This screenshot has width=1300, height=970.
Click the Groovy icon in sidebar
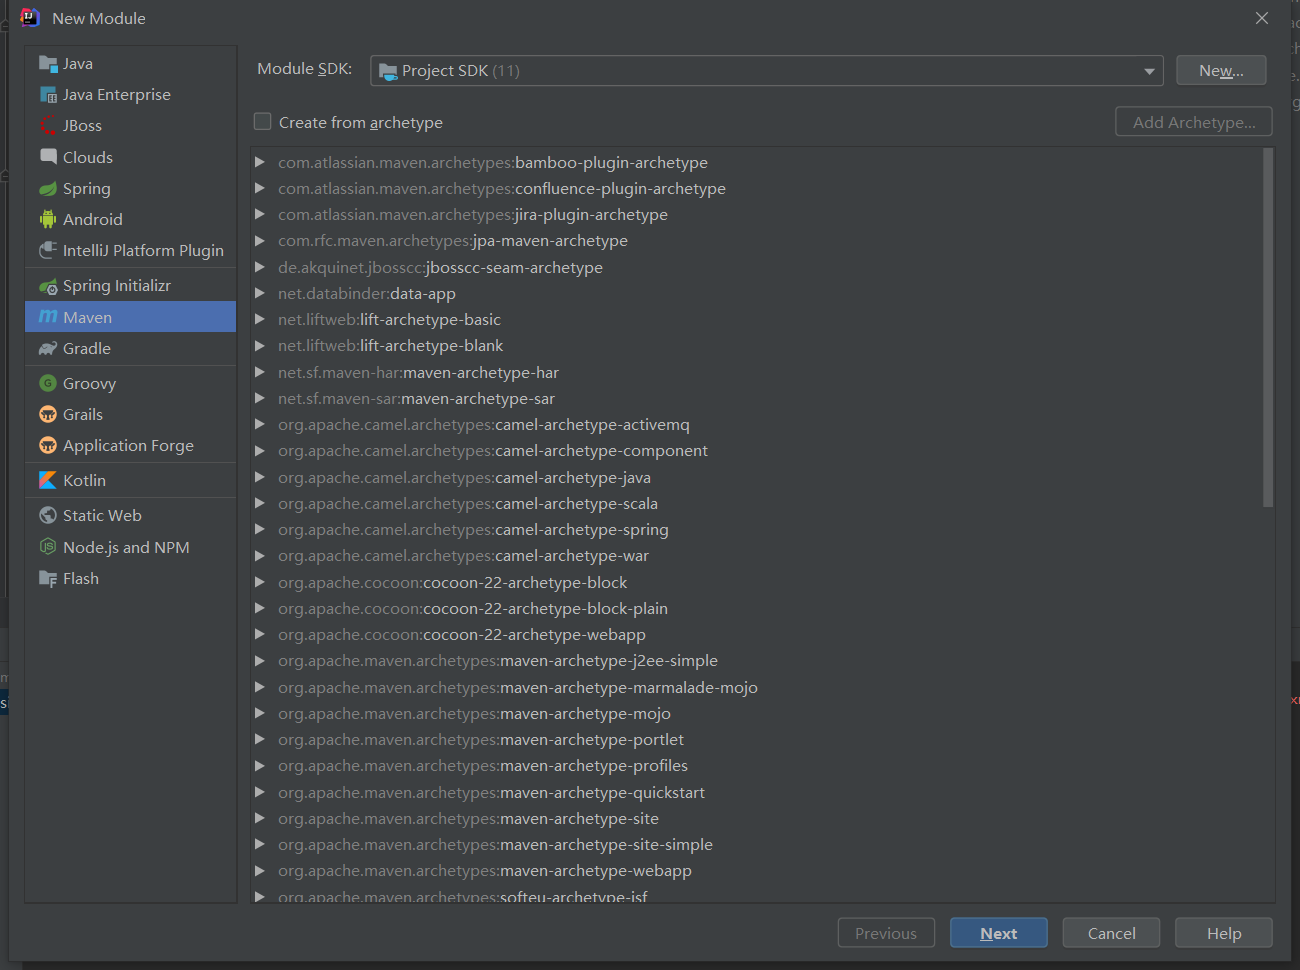coord(48,384)
